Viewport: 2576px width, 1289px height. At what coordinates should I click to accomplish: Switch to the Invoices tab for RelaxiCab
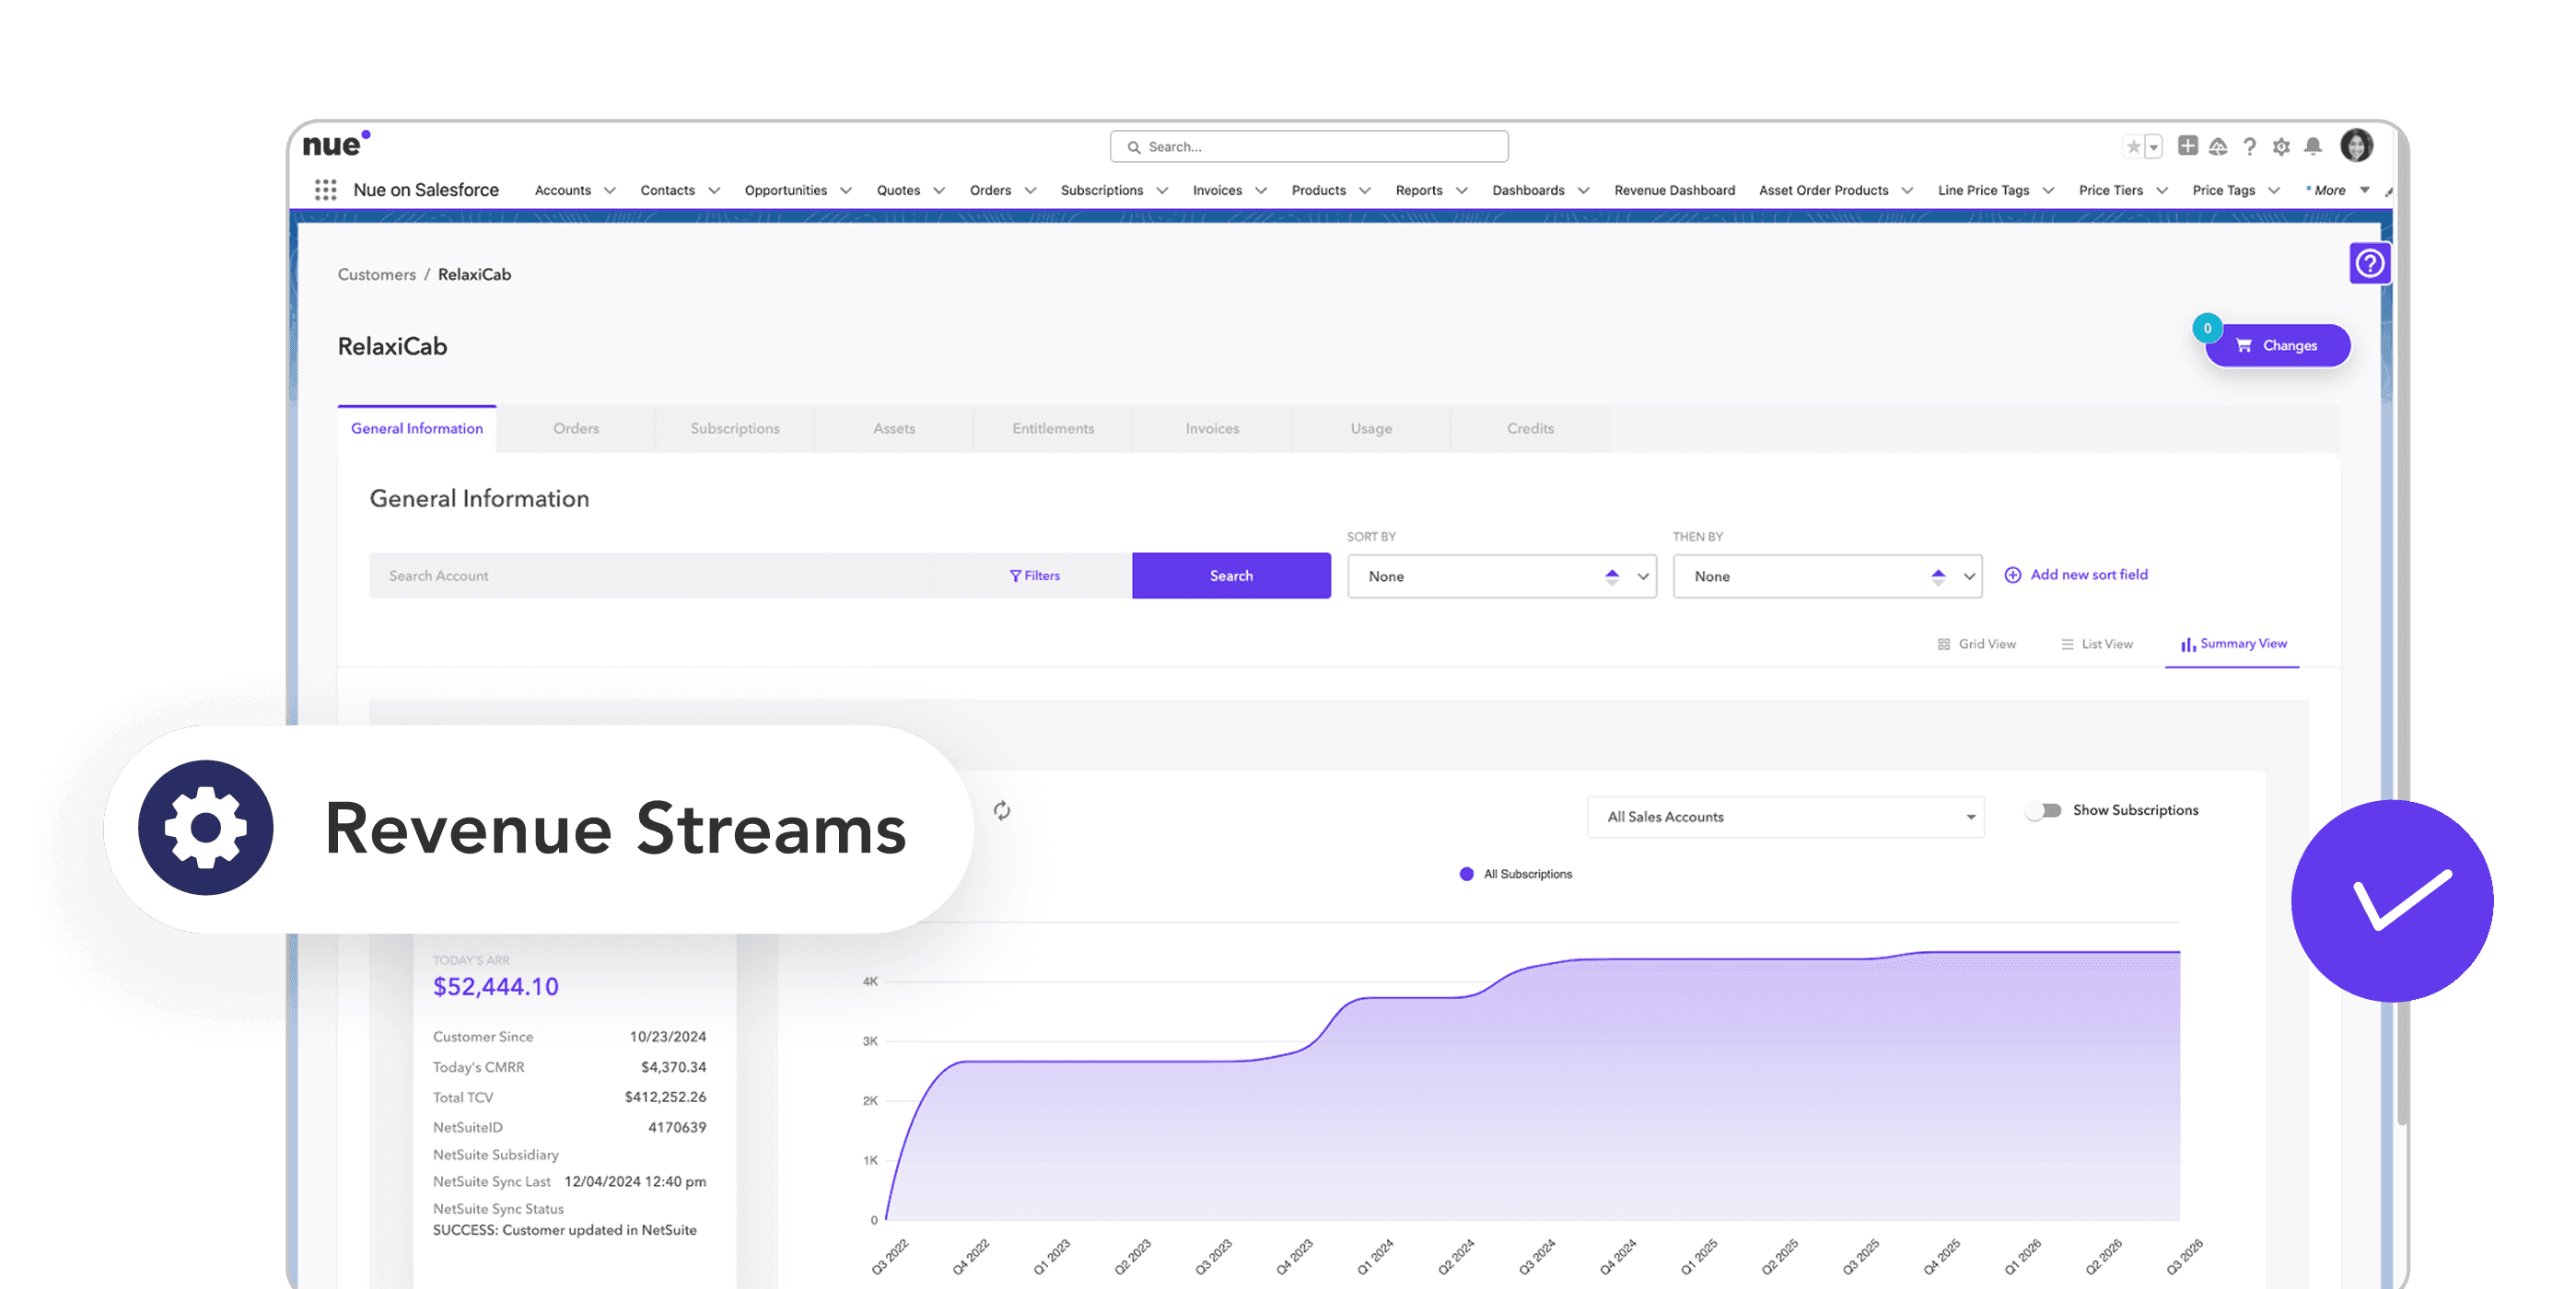tap(1211, 428)
